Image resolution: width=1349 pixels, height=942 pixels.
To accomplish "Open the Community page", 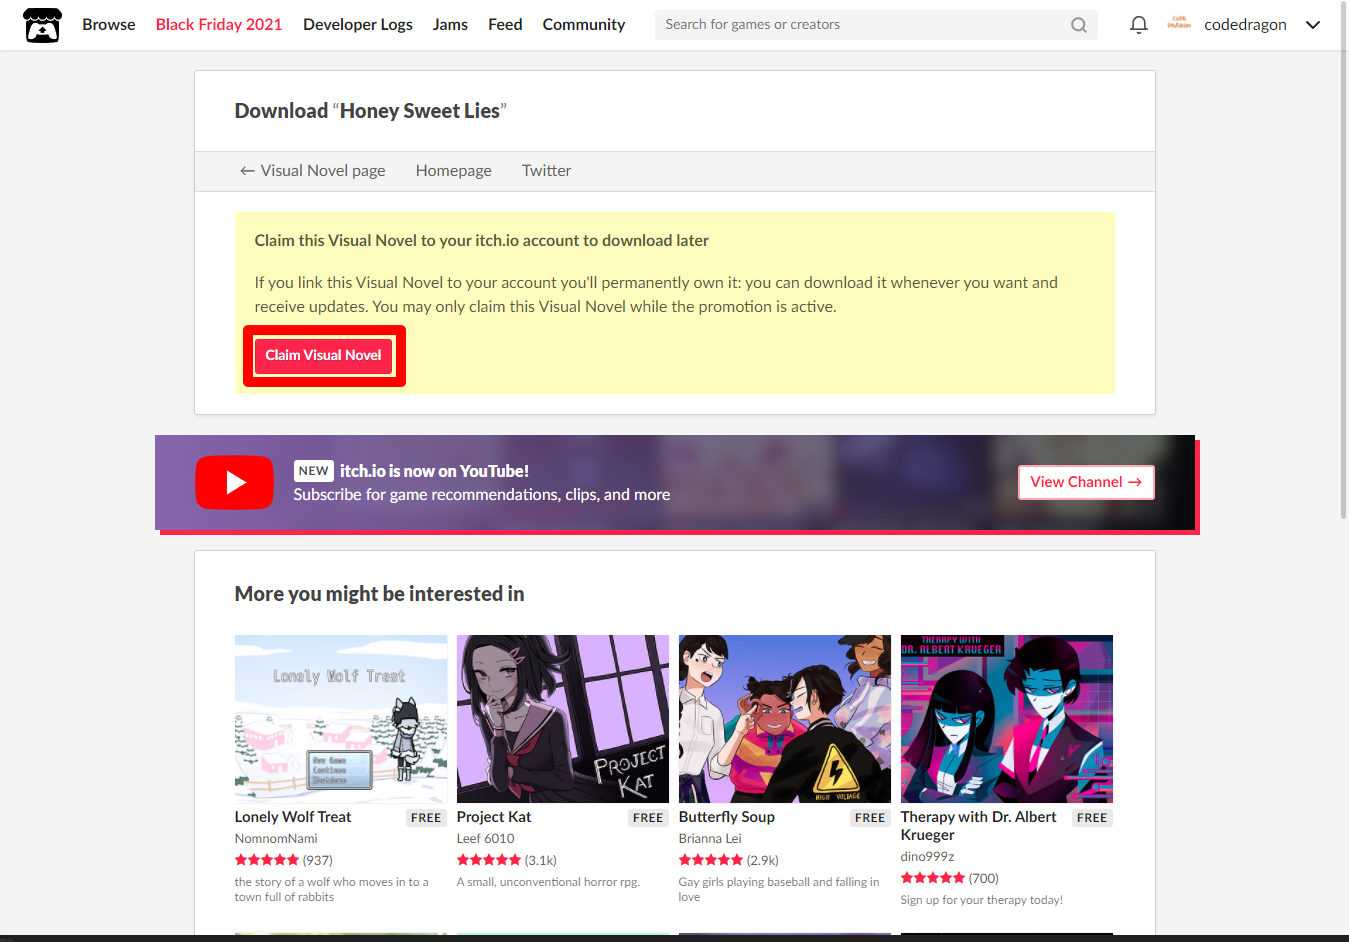I will pos(584,24).
